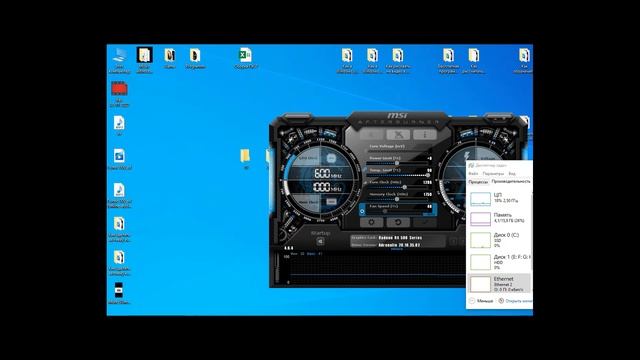
Task: Select the Ethernet performance entry
Action: pyautogui.click(x=500, y=284)
